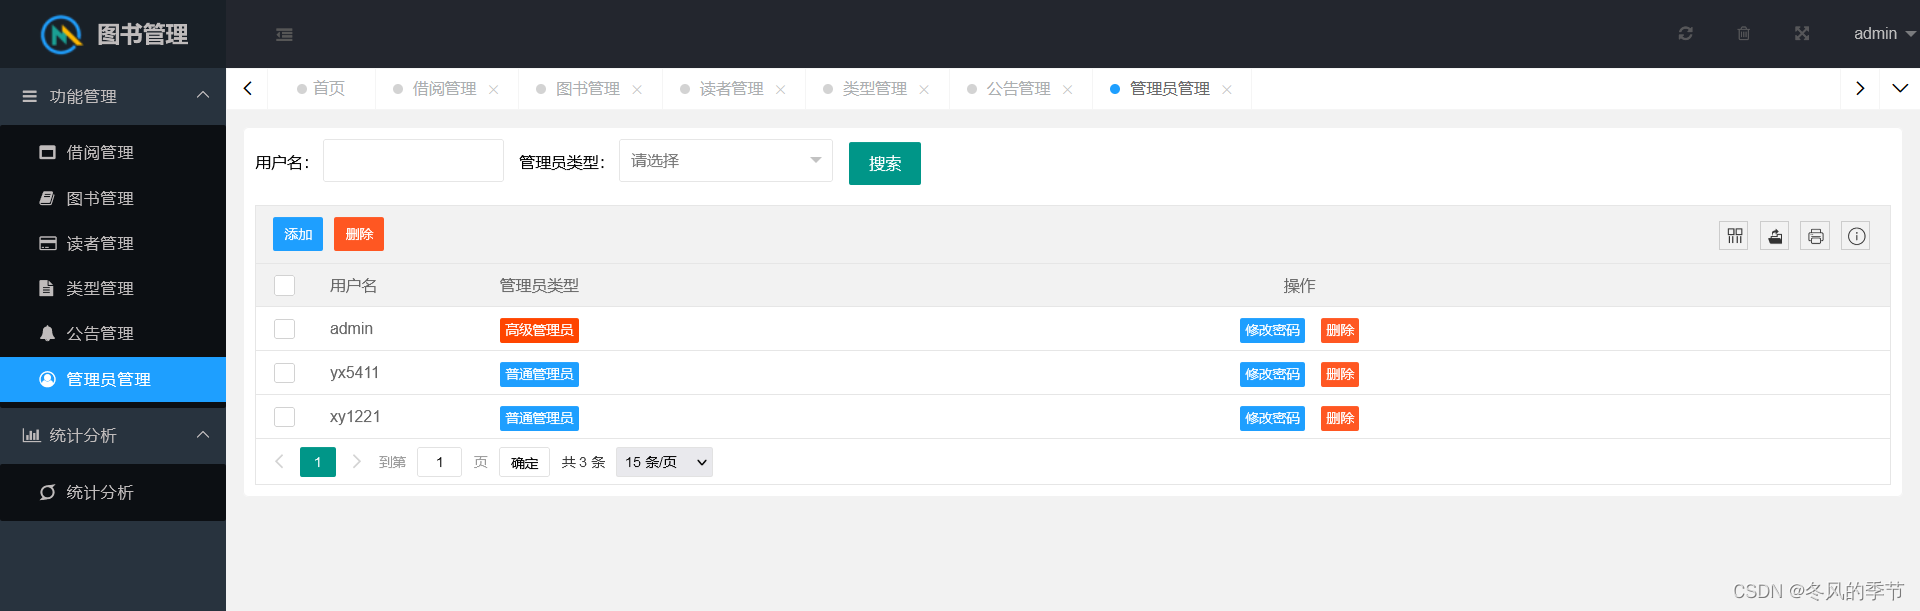Collapse the 功能管理 menu group

pyautogui.click(x=113, y=96)
